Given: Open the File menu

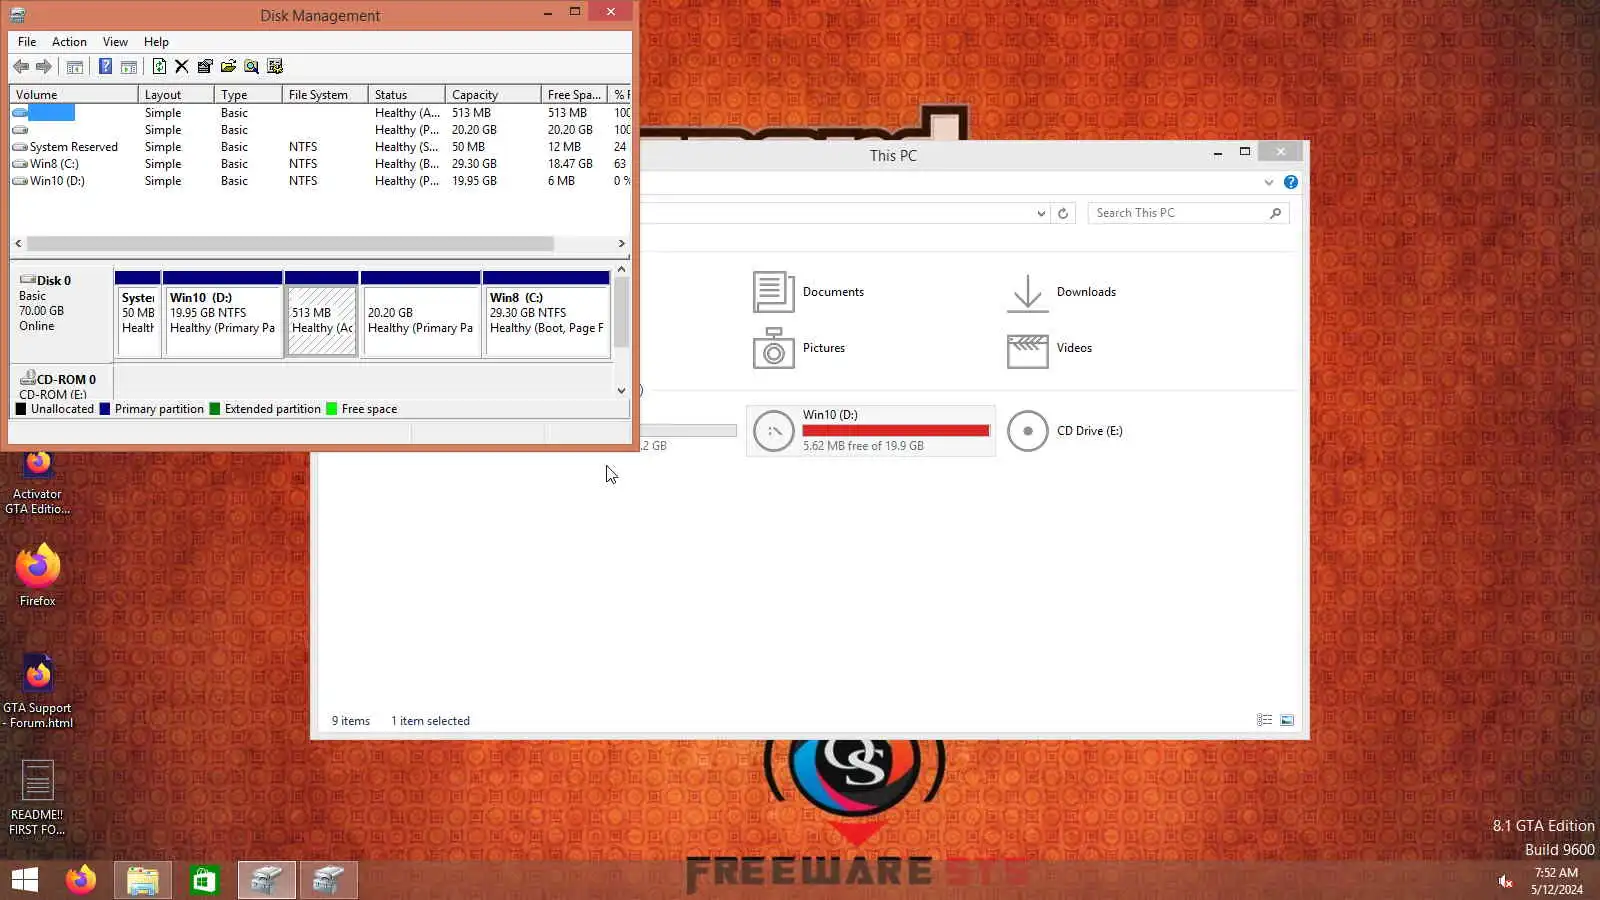Looking at the screenshot, I should 27,42.
